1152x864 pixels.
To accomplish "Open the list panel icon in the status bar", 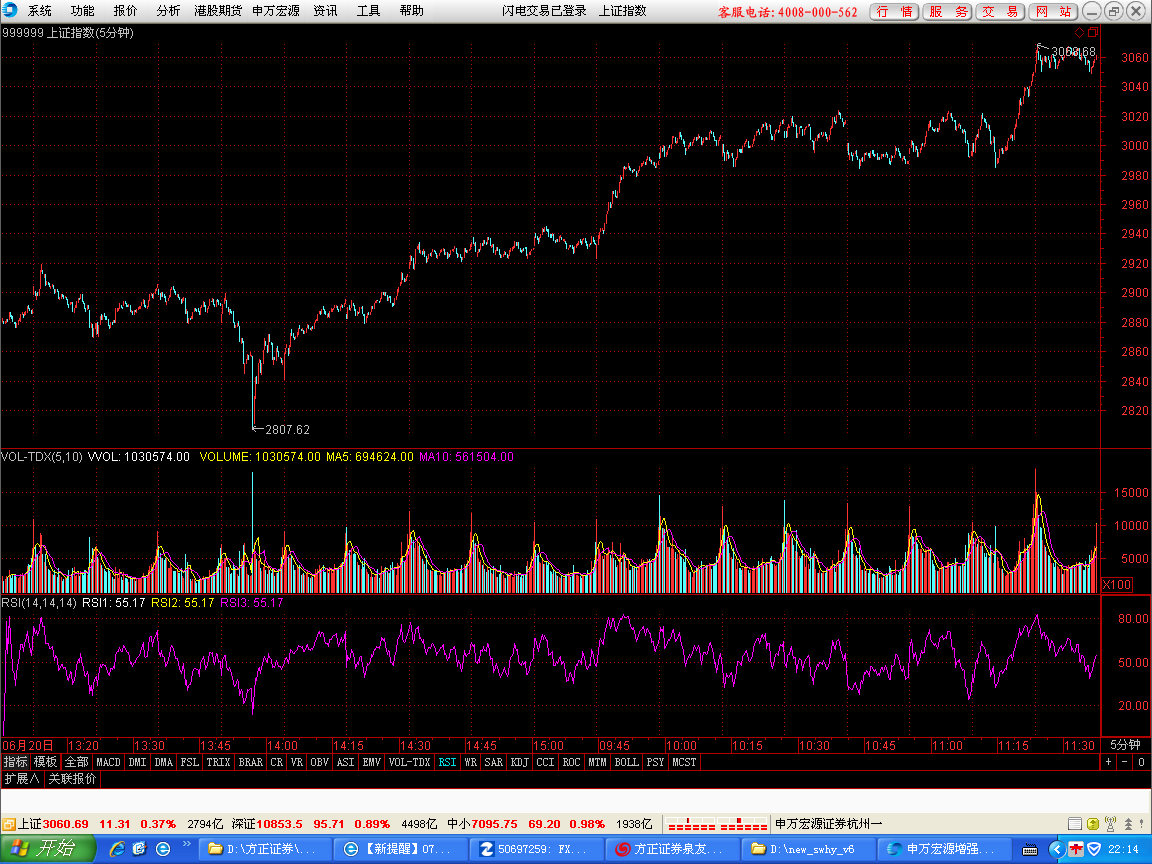I will (1075, 824).
